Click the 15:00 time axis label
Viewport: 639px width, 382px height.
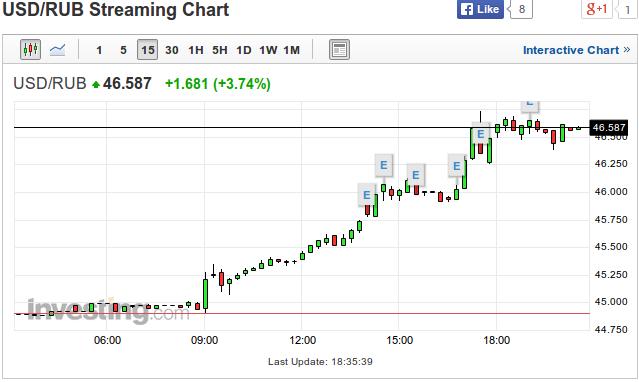pos(399,340)
